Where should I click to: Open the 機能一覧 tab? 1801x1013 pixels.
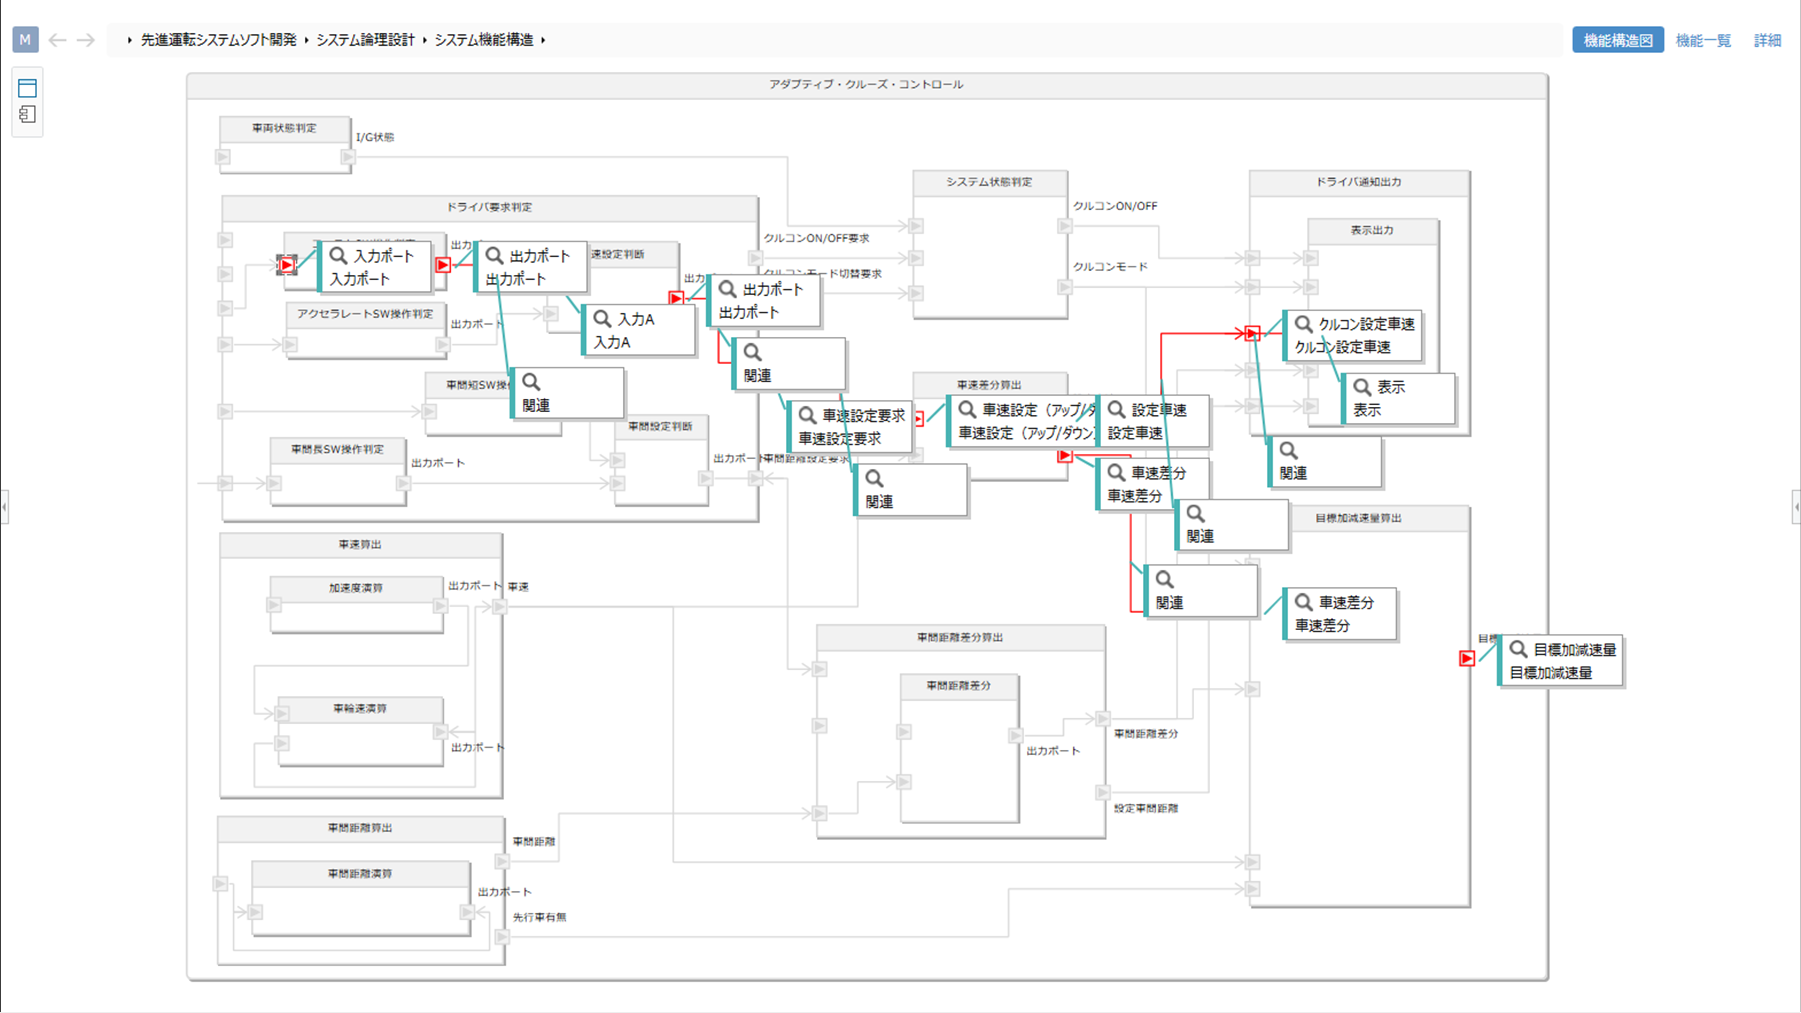tap(1703, 40)
